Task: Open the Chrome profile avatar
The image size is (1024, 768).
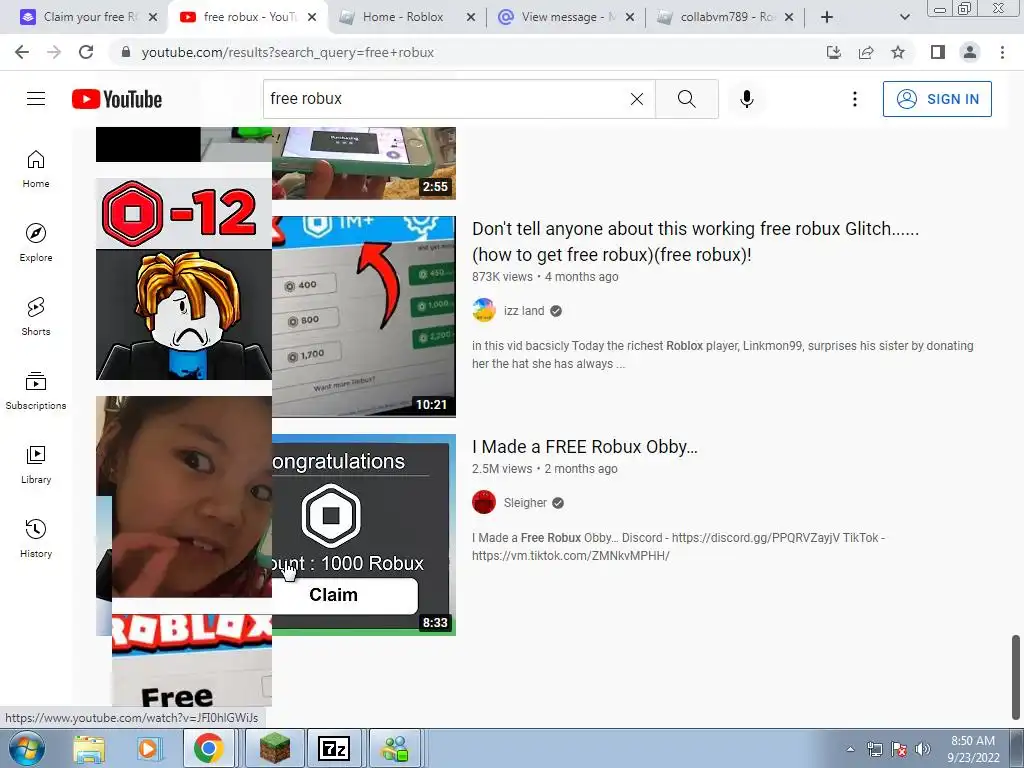Action: pos(970,52)
